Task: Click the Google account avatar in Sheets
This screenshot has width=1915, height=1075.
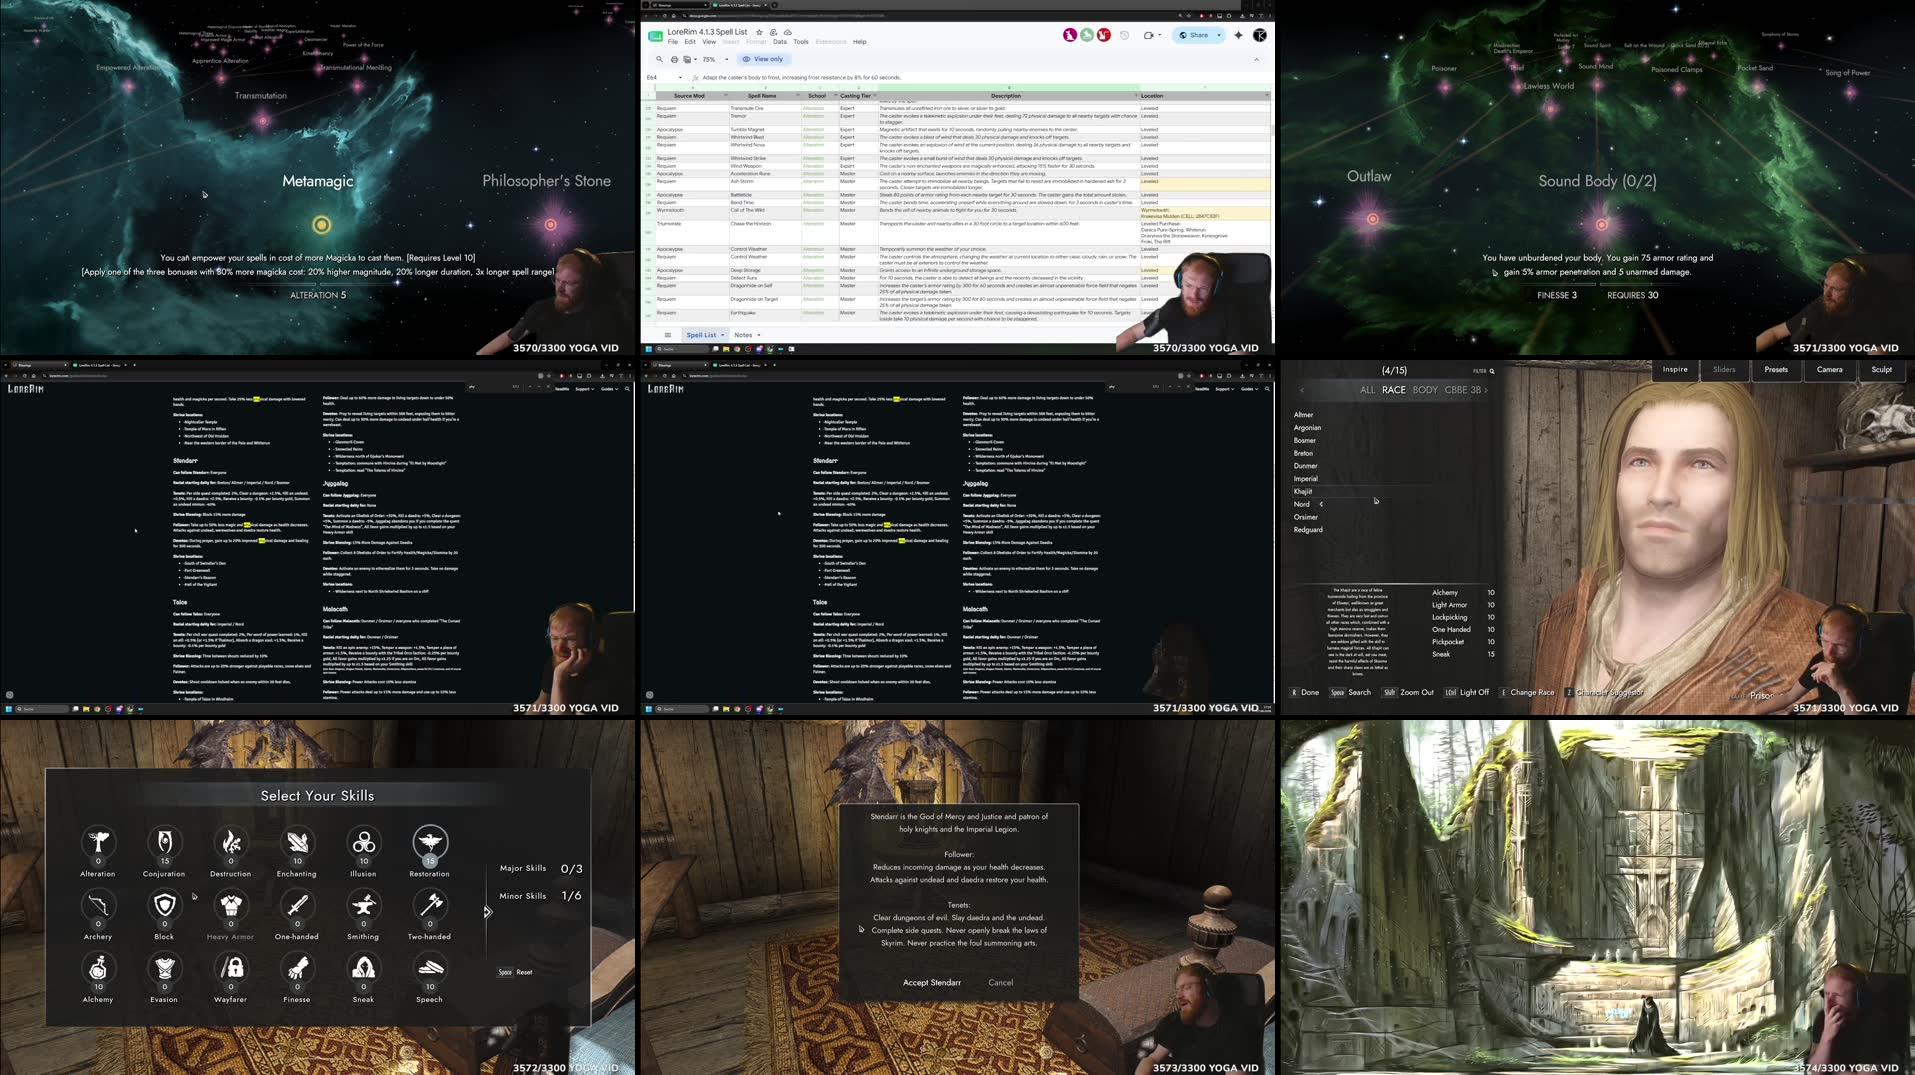Action: (1260, 35)
